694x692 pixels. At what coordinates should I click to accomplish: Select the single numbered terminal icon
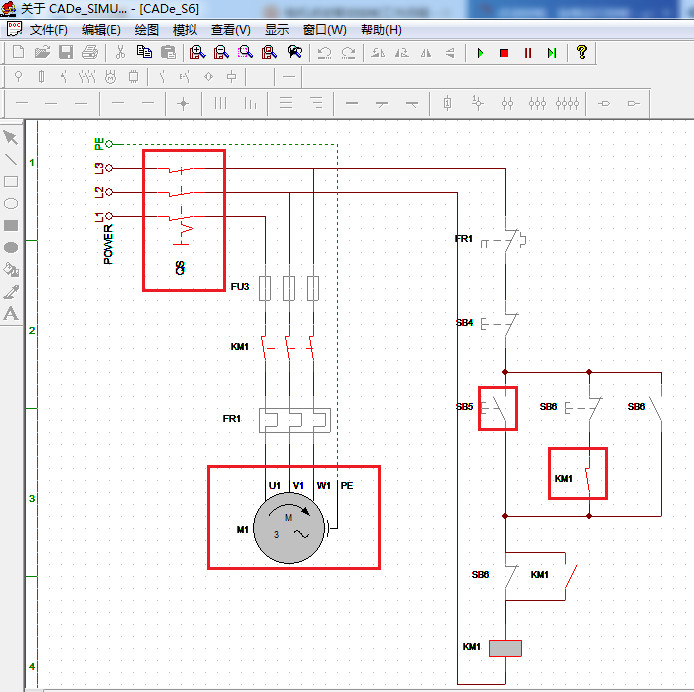[447, 104]
